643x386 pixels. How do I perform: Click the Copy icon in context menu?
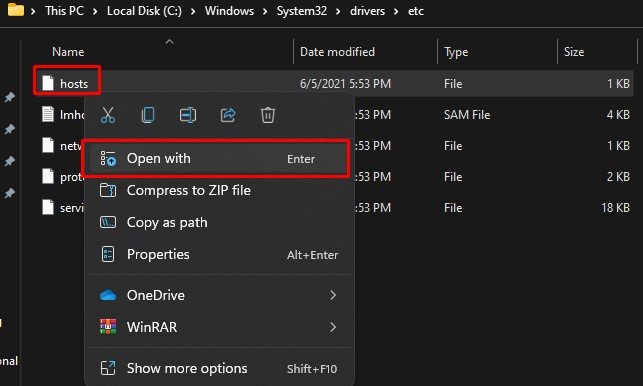pos(148,115)
